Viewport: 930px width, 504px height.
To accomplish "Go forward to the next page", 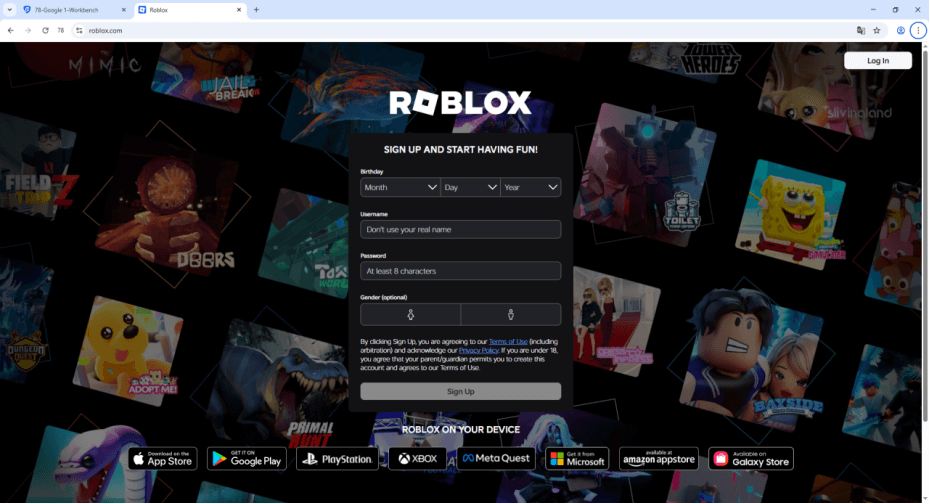I will 28,30.
